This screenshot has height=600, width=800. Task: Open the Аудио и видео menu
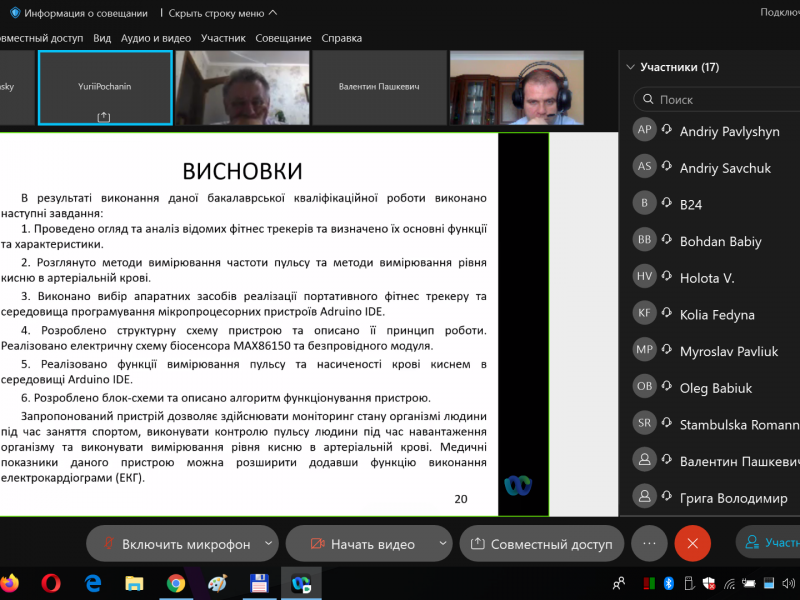tap(155, 38)
